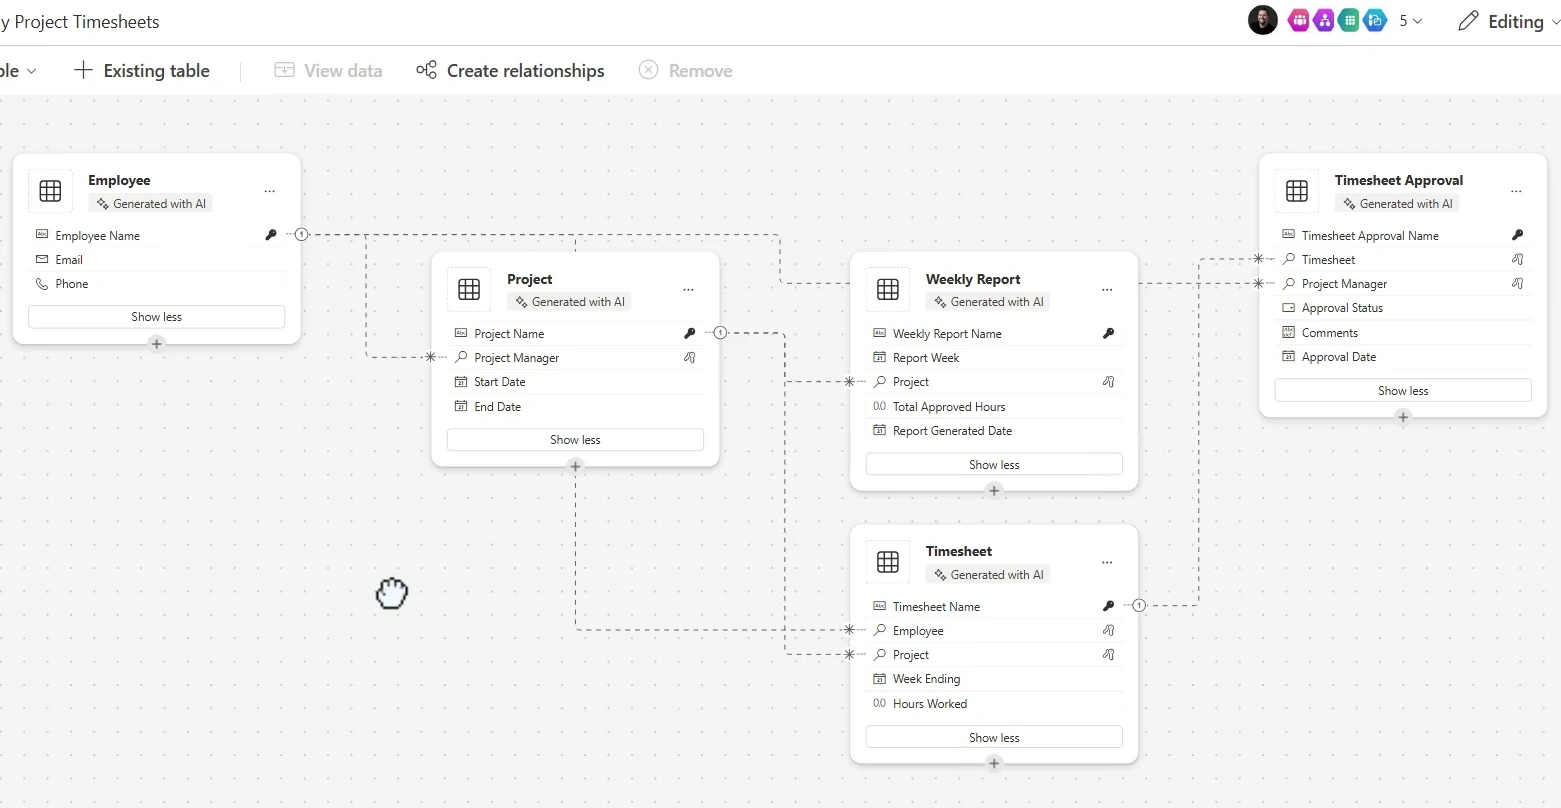Expand the collaborators count dropdown

(x=1411, y=21)
